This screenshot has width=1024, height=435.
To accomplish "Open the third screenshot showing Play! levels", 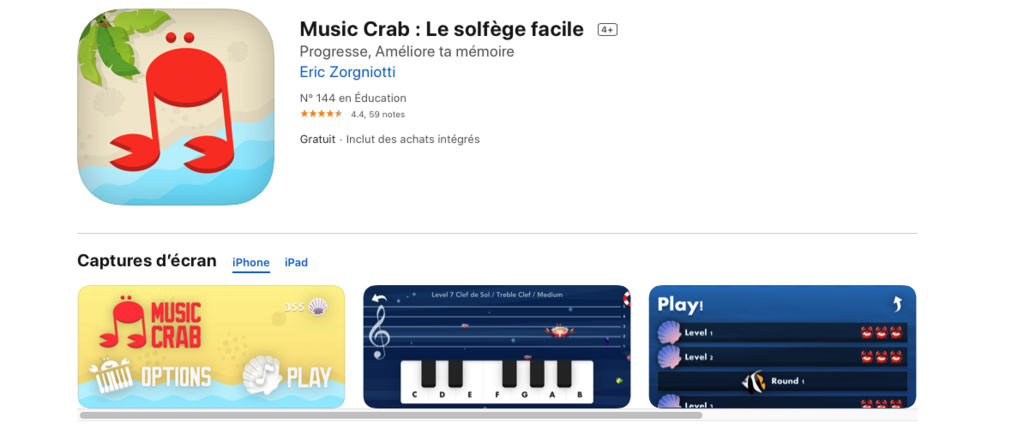I will tap(782, 347).
